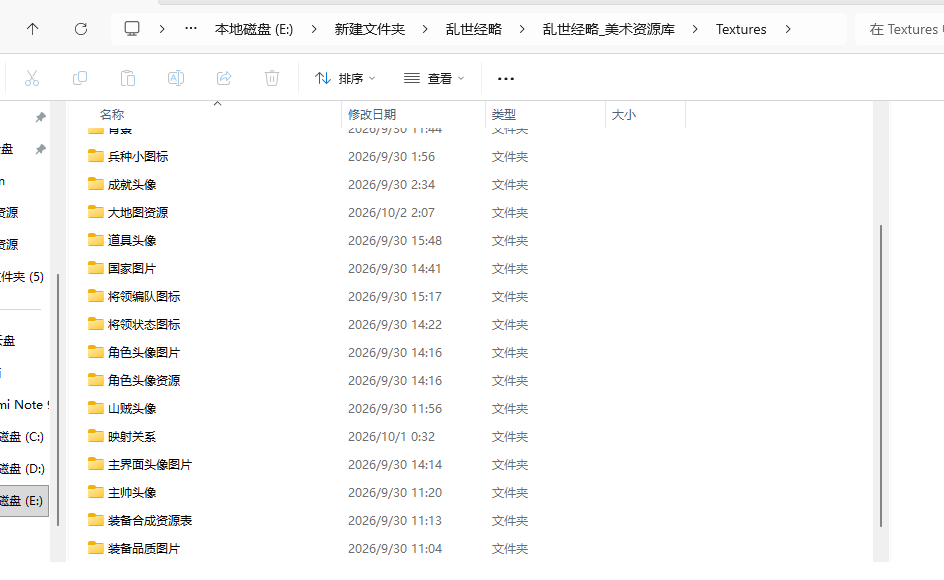Select (C:) drive in sidebar
The height and width of the screenshot is (580, 944).
coord(22,437)
